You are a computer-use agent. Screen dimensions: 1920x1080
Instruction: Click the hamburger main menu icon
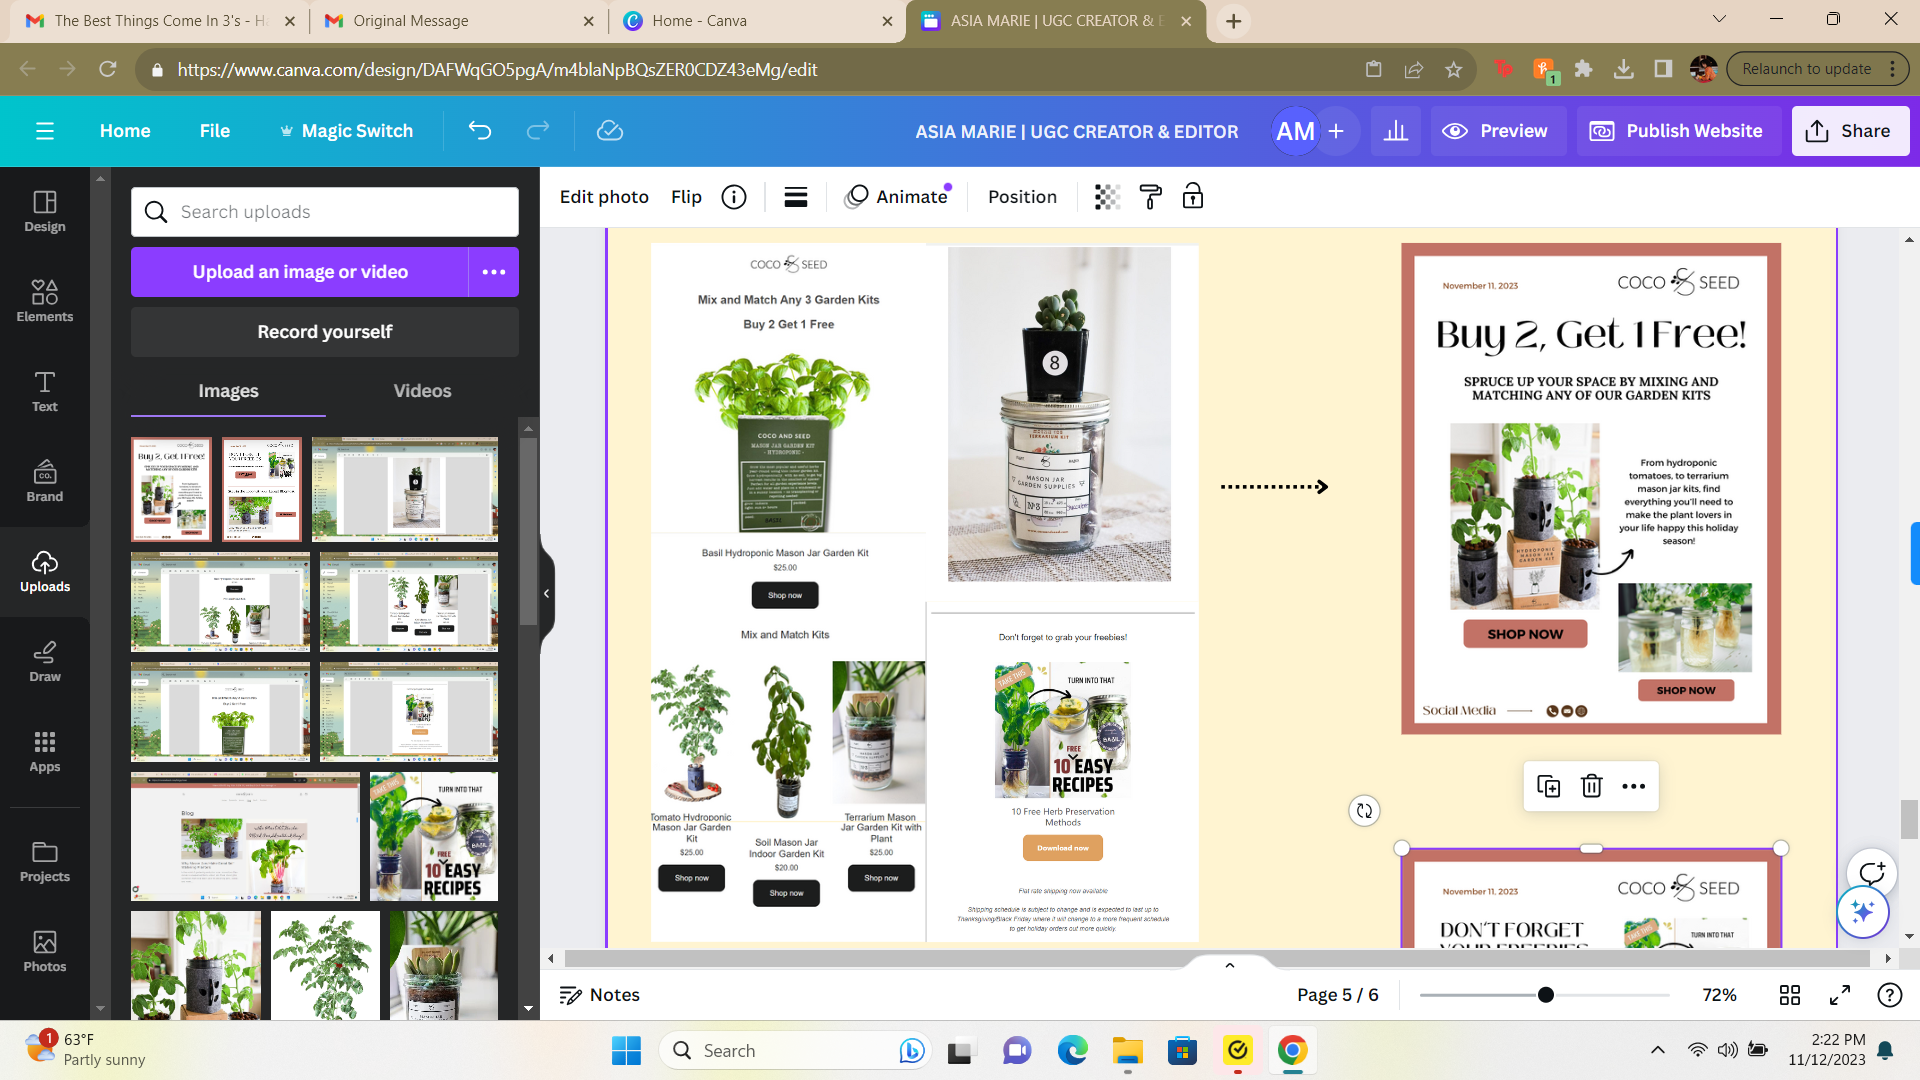point(45,131)
